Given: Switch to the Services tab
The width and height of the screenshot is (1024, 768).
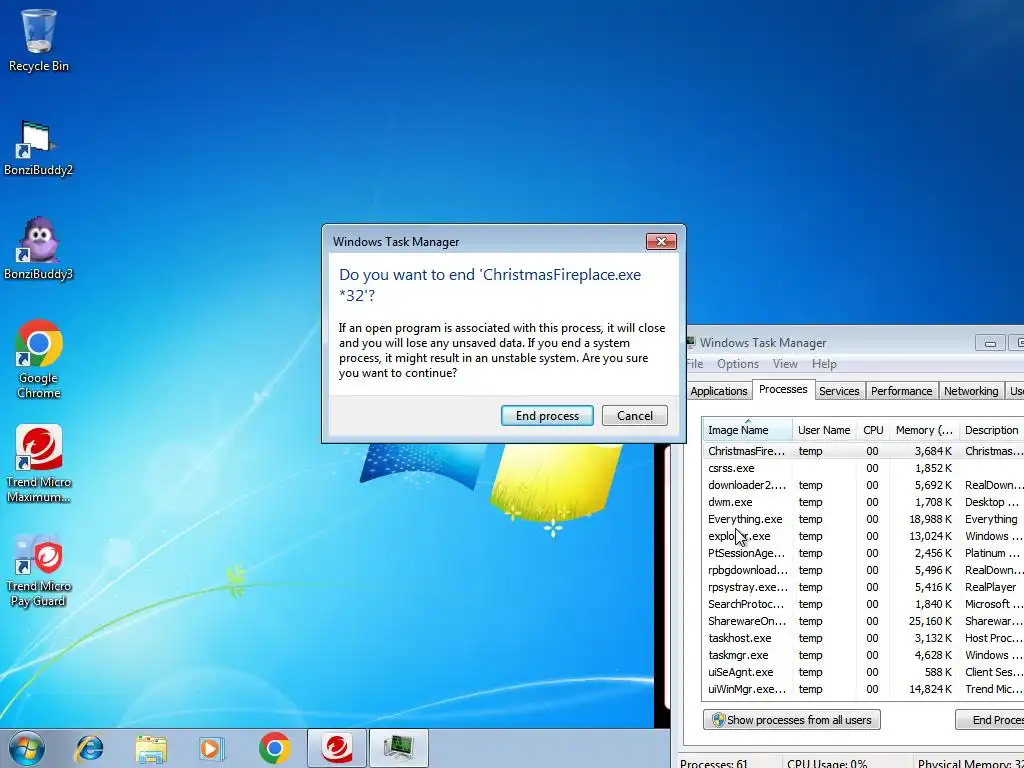Looking at the screenshot, I should 839,391.
